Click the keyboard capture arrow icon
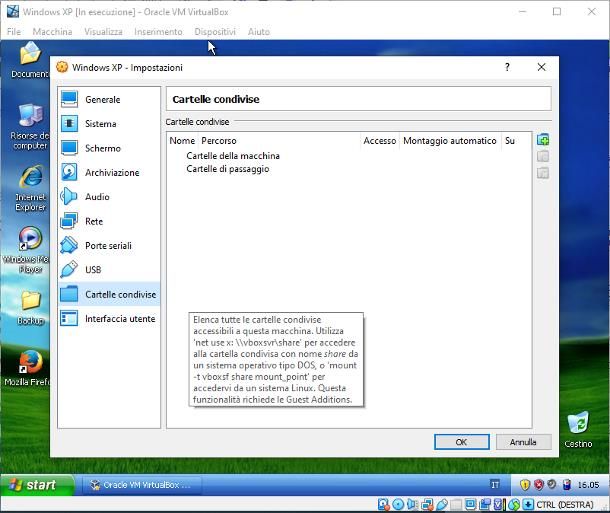 tap(528, 504)
